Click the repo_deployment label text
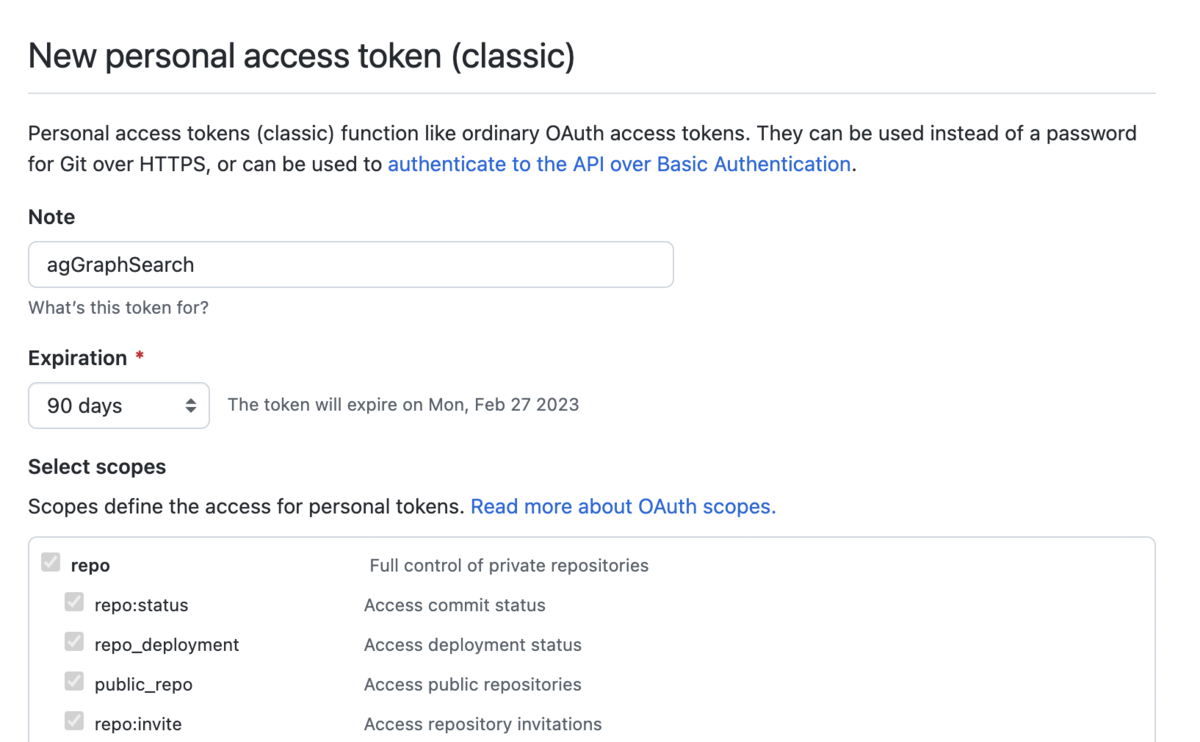The height and width of the screenshot is (742, 1200). 166,645
